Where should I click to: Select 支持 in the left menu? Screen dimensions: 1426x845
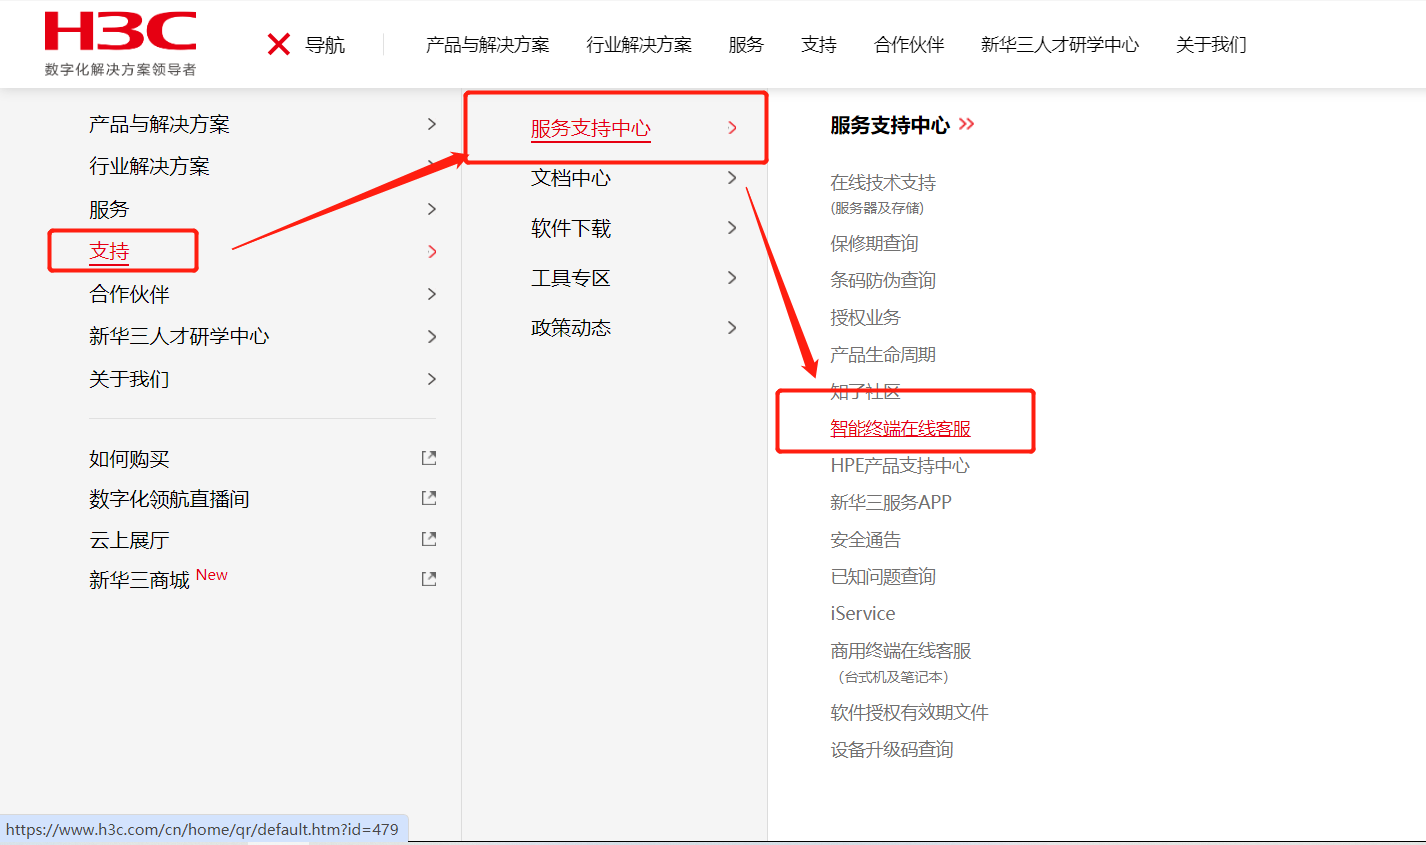109,251
